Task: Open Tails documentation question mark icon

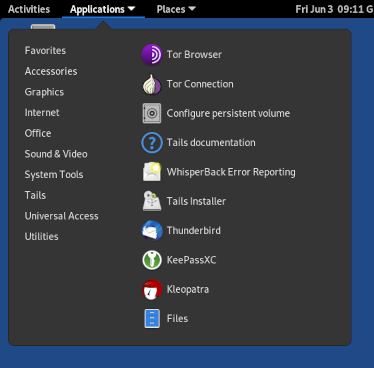Action: [152, 143]
